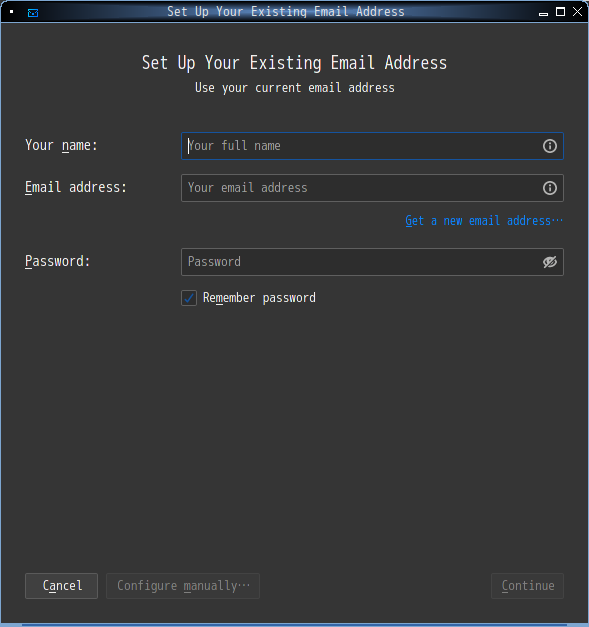Viewport: 589px width, 627px height.
Task: Click the Configure manually button
Action: (x=183, y=586)
